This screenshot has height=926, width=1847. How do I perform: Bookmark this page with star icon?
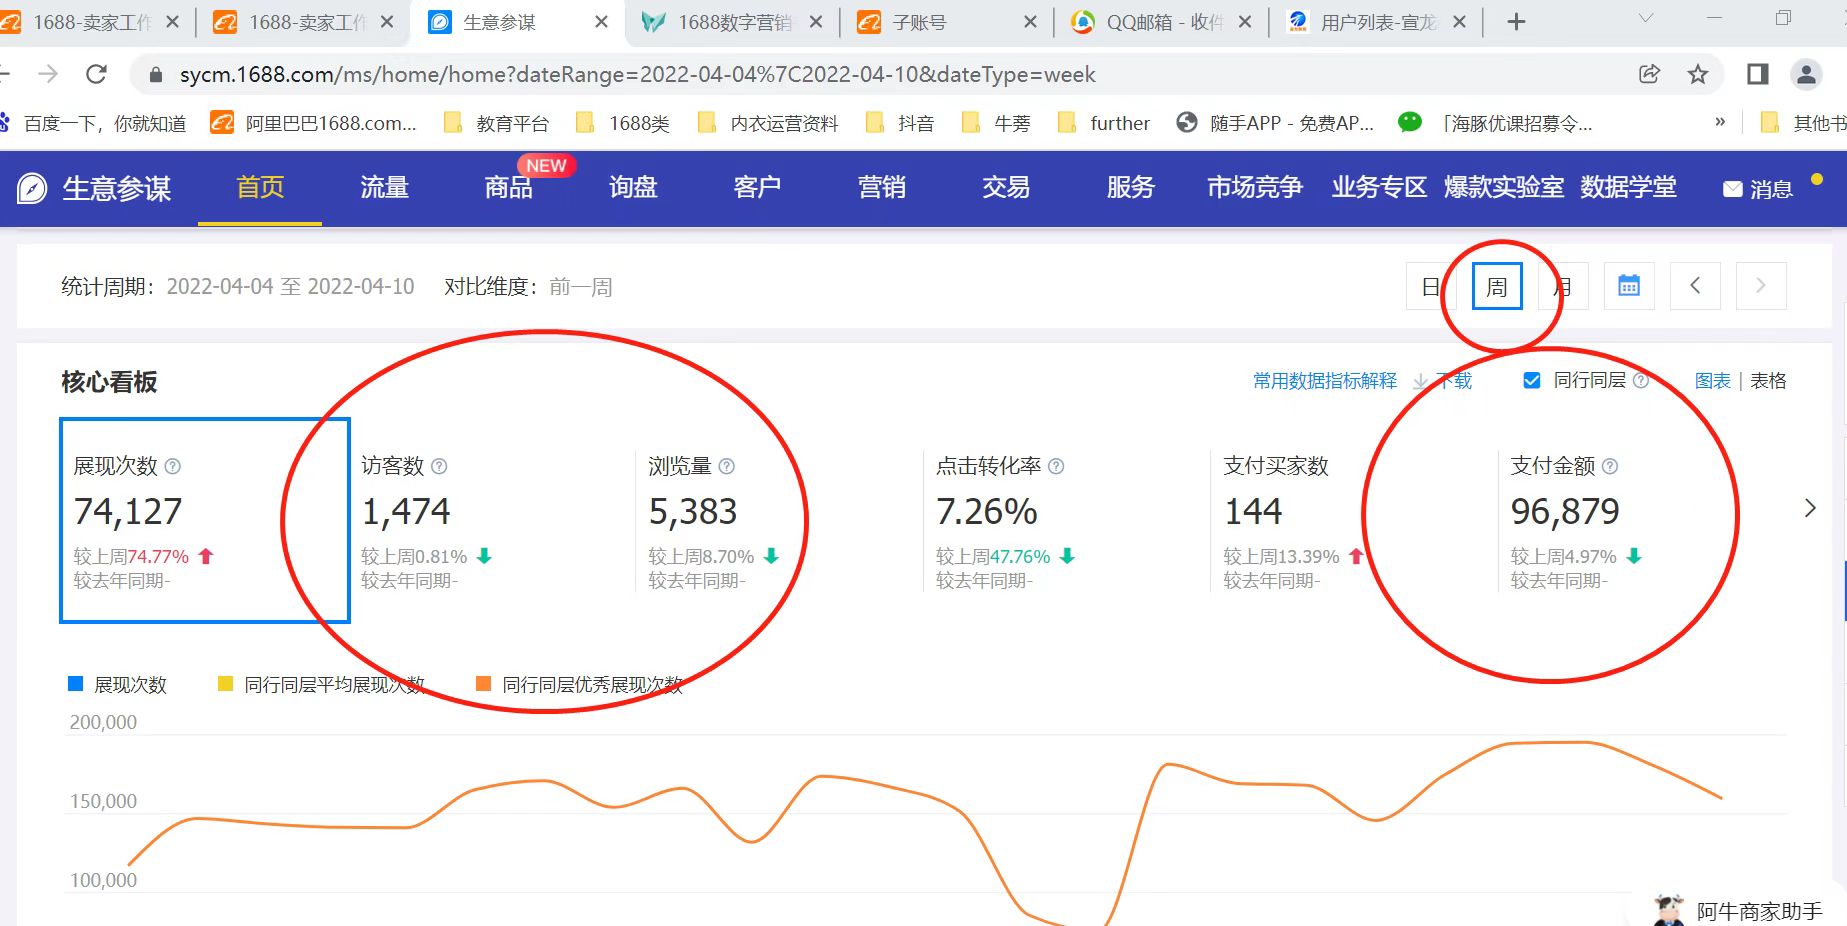(x=1698, y=74)
